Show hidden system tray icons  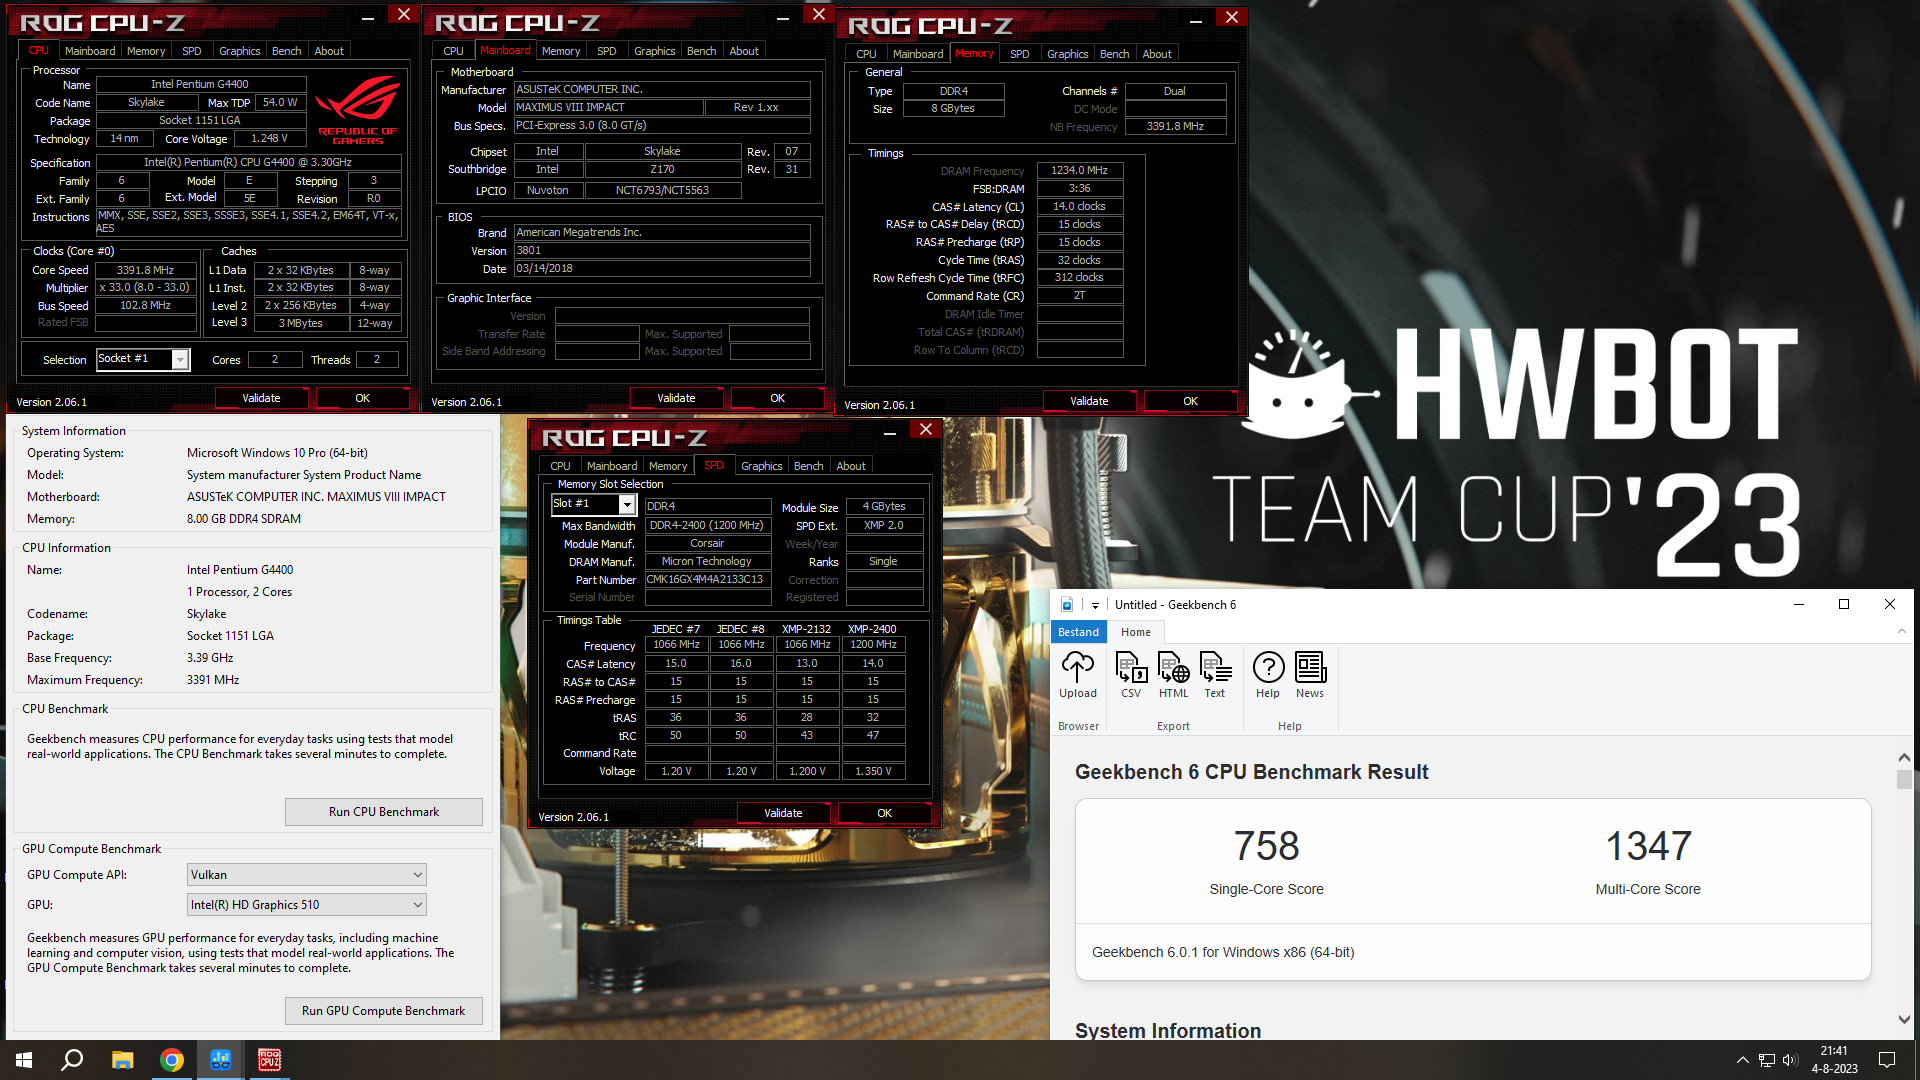[x=1742, y=1060]
